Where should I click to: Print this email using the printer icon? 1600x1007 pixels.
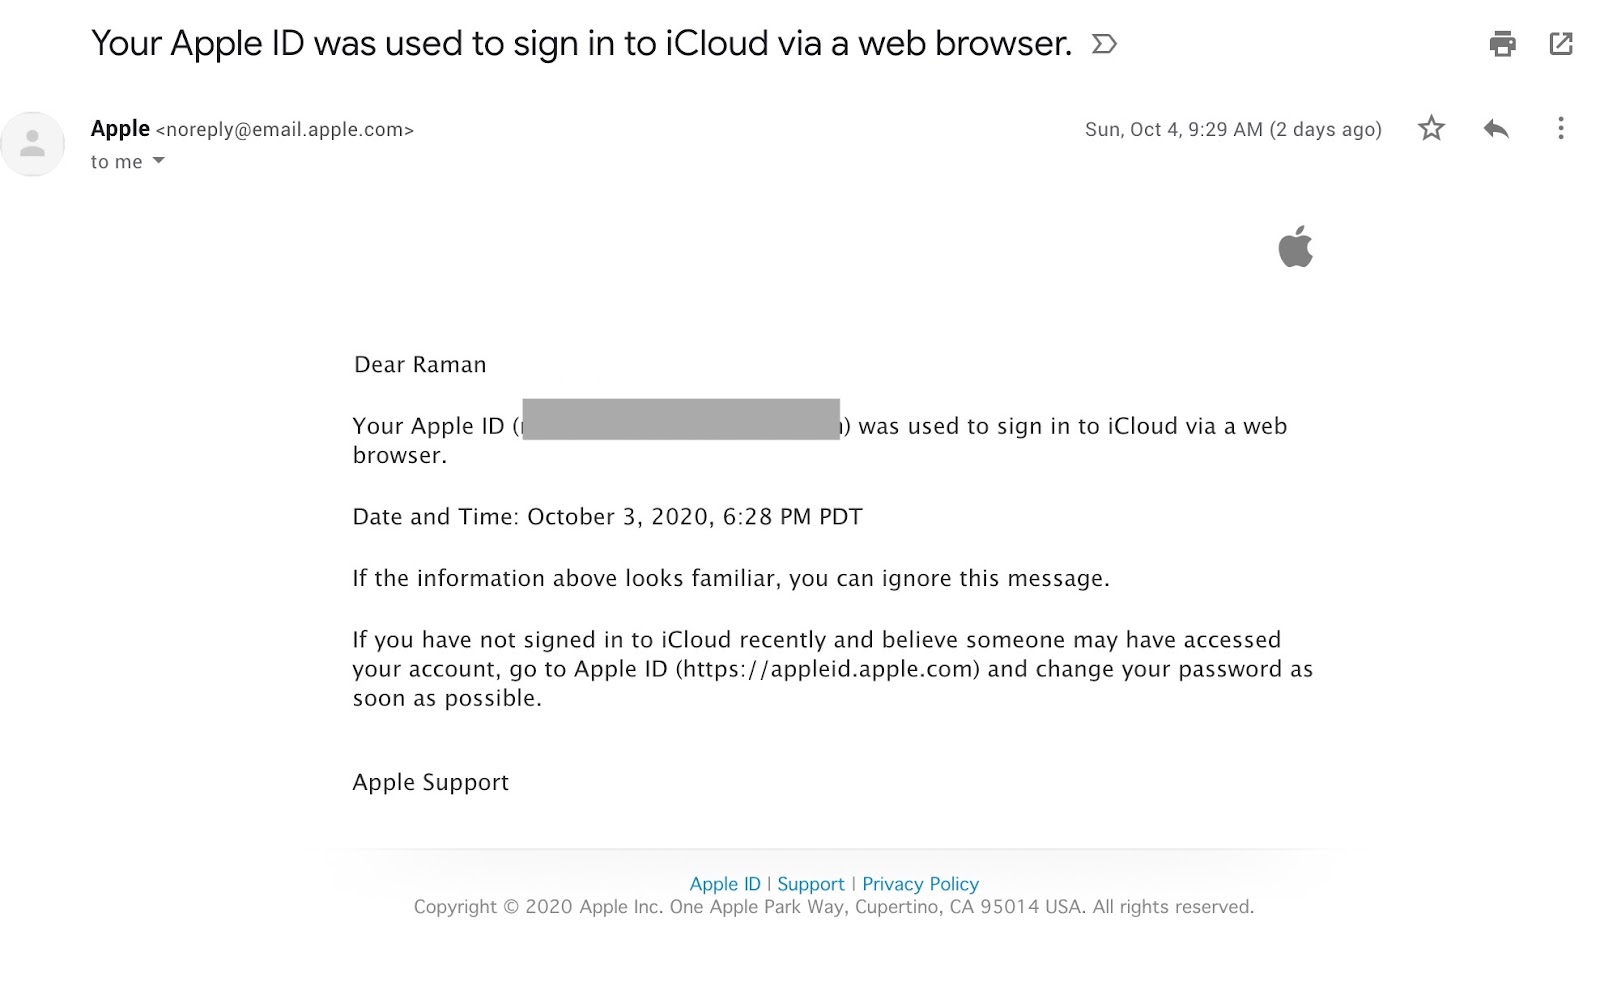point(1502,44)
